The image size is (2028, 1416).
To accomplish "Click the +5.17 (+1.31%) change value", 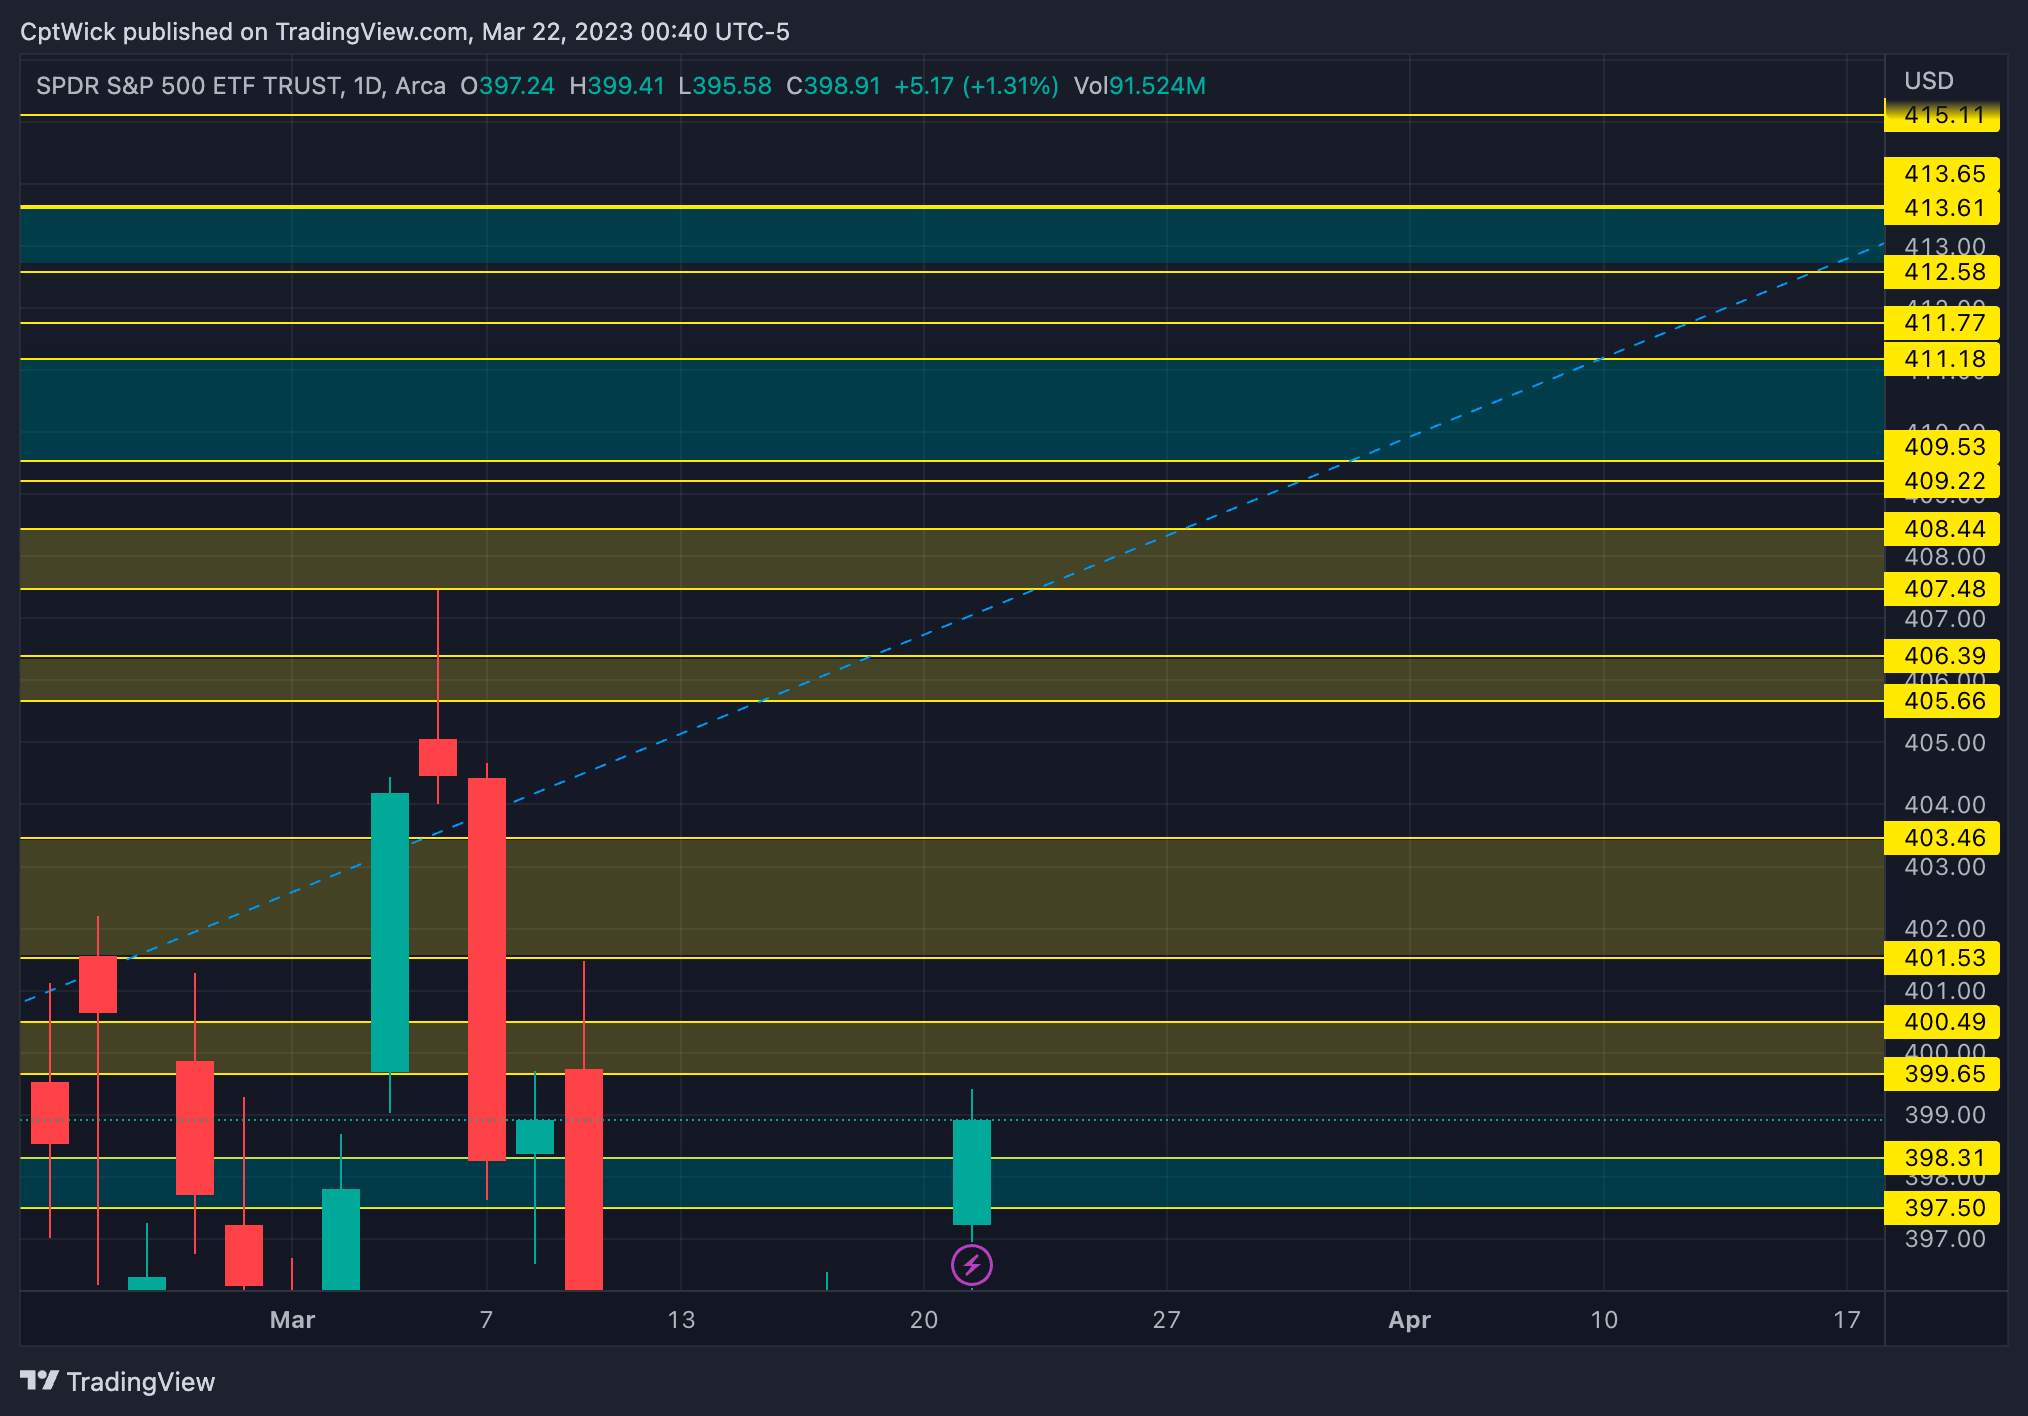I will pyautogui.click(x=976, y=86).
